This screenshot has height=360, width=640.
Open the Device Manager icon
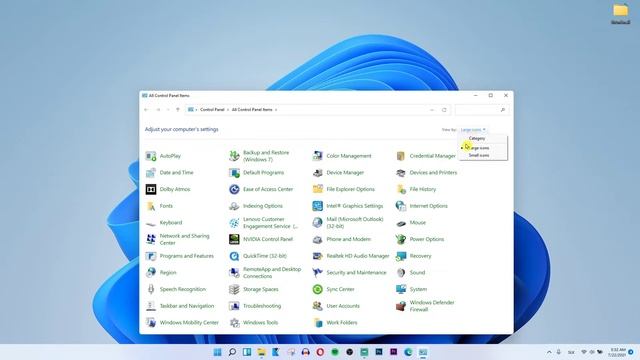(318, 173)
